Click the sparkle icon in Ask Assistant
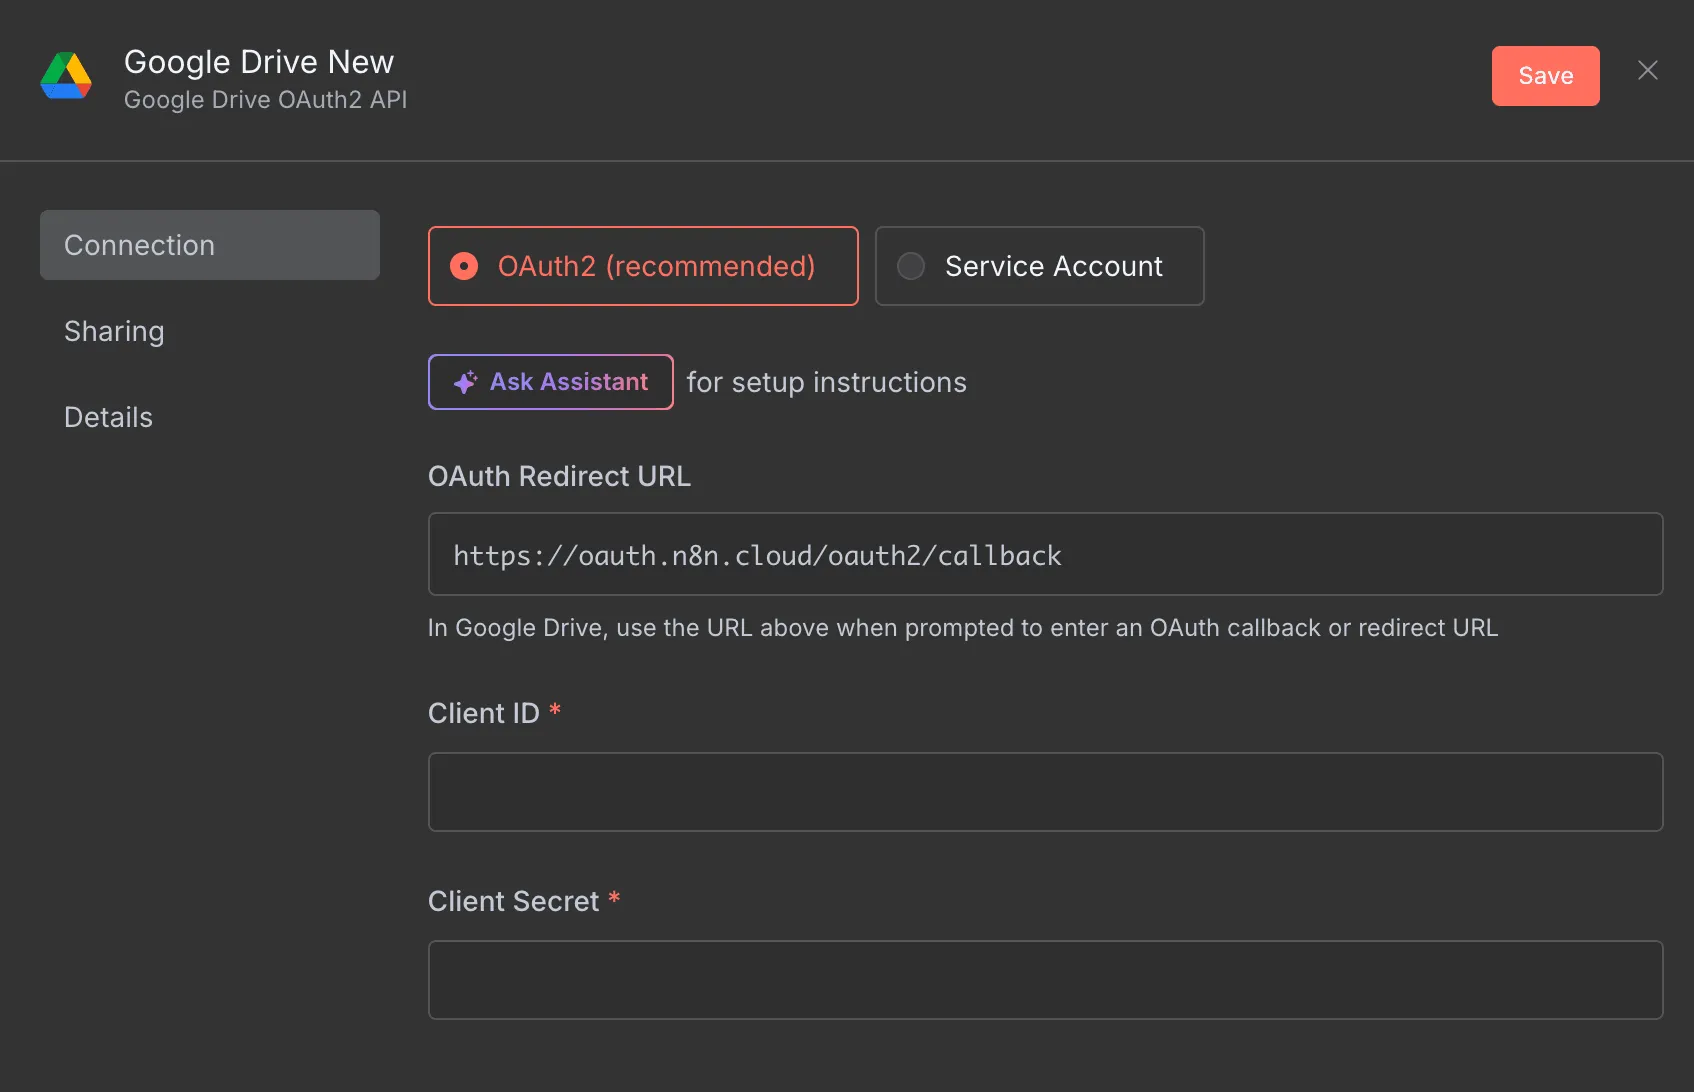Screen dimensions: 1694x1092 click(465, 382)
